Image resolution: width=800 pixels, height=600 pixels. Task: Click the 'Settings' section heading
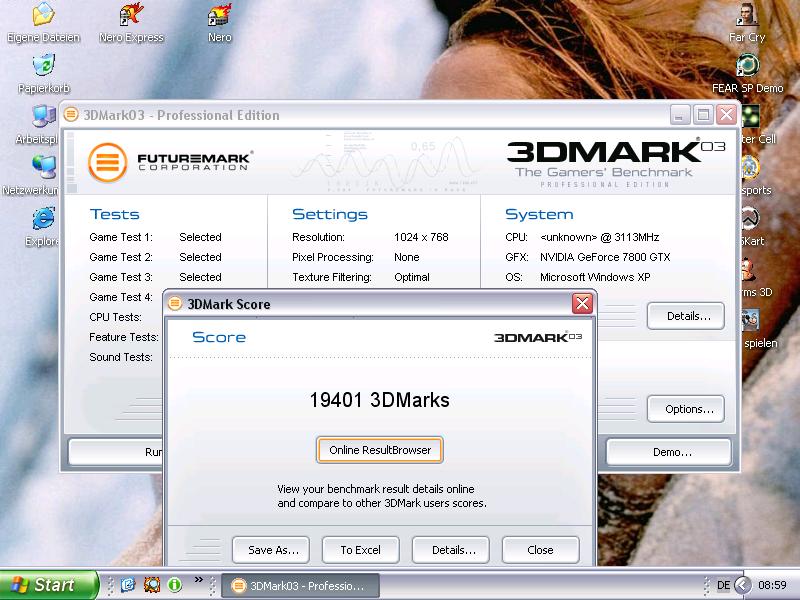click(x=330, y=214)
